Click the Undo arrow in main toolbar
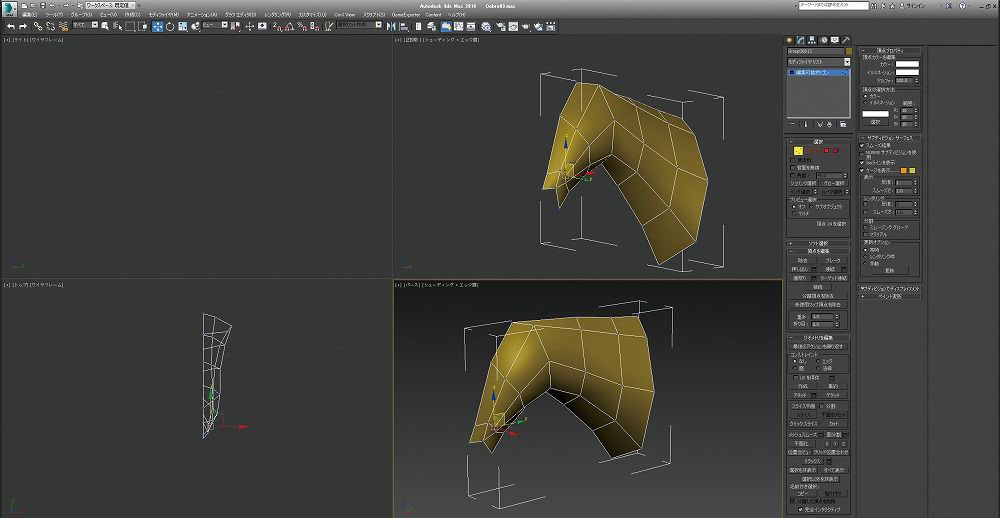The height and width of the screenshot is (518, 1000). [x=10, y=26]
